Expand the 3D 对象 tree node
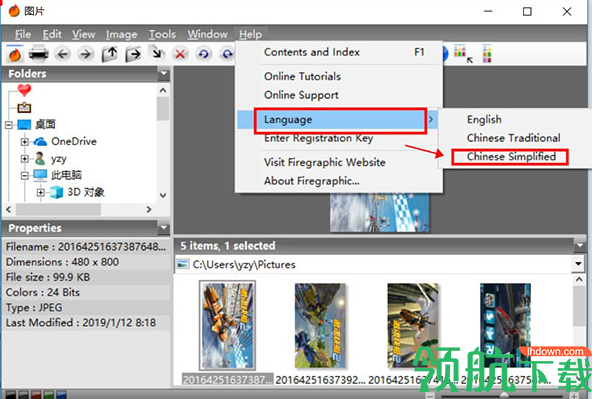The height and width of the screenshot is (399, 592). [40, 192]
